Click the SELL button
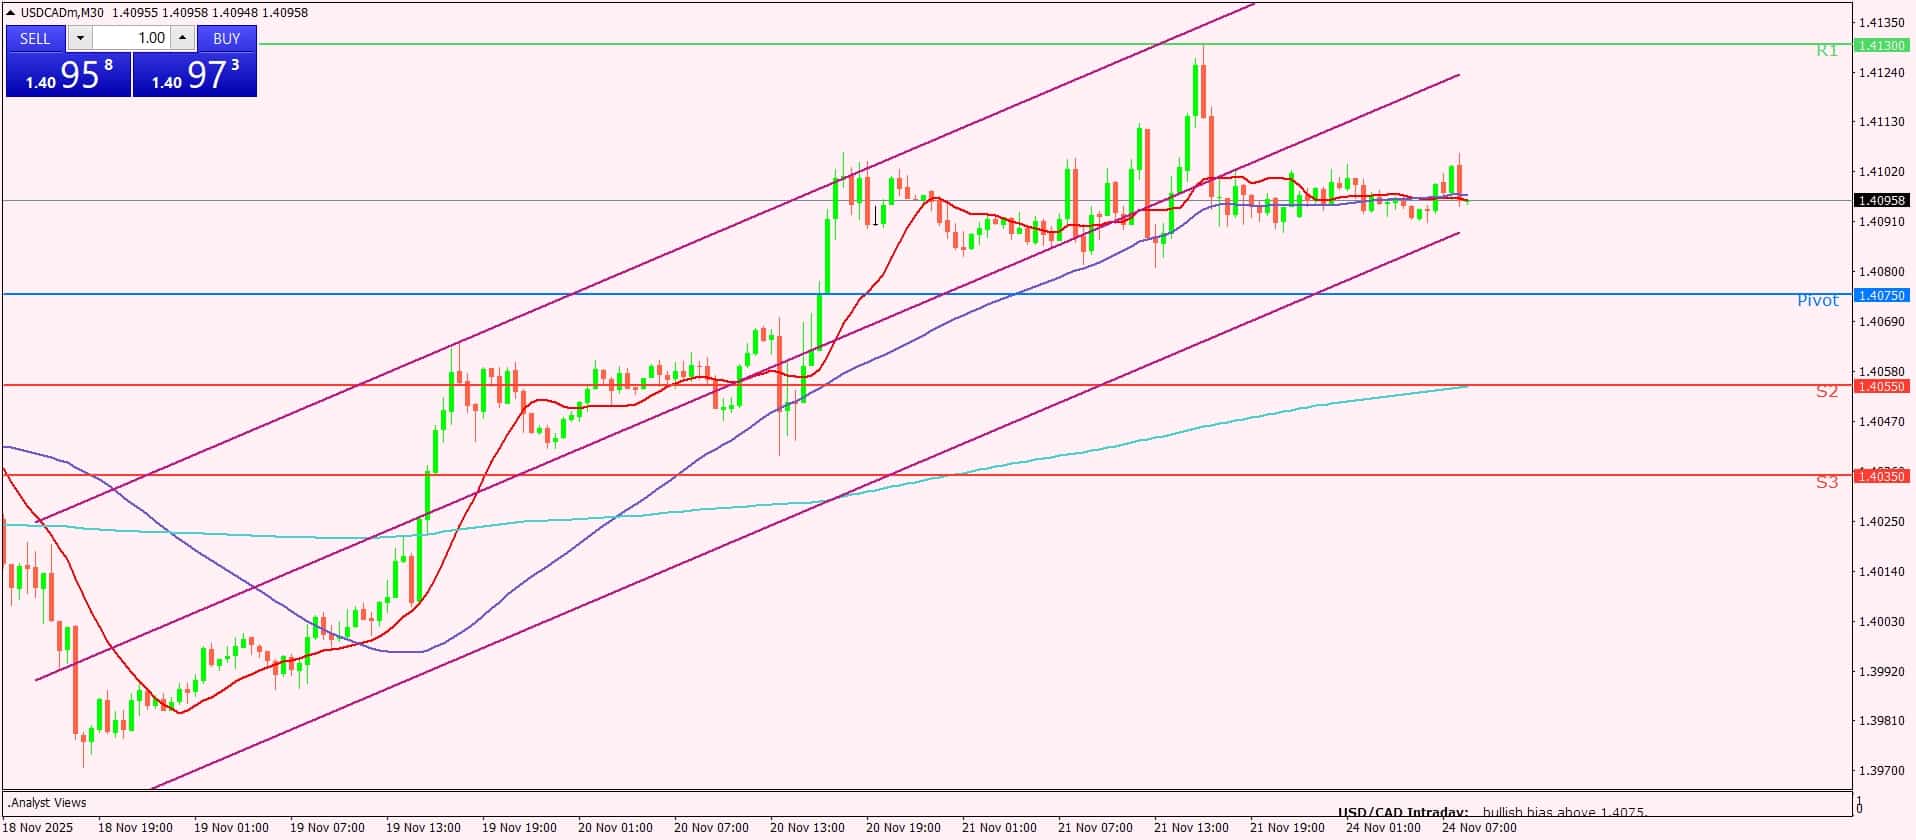Image resolution: width=1916 pixels, height=840 pixels. tap(35, 38)
